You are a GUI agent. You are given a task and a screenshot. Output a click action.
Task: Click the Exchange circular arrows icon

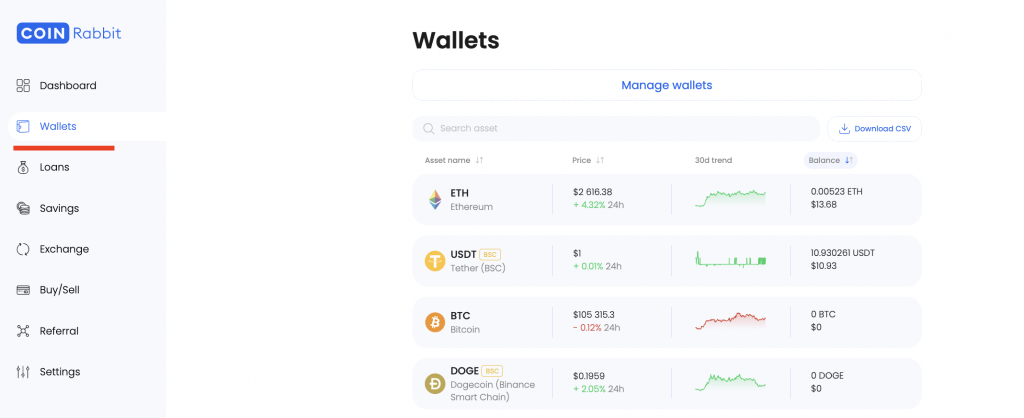click(23, 249)
